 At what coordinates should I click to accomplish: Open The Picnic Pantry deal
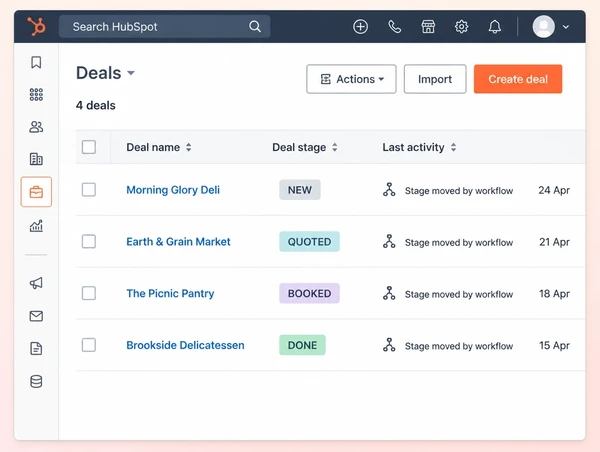tap(170, 294)
